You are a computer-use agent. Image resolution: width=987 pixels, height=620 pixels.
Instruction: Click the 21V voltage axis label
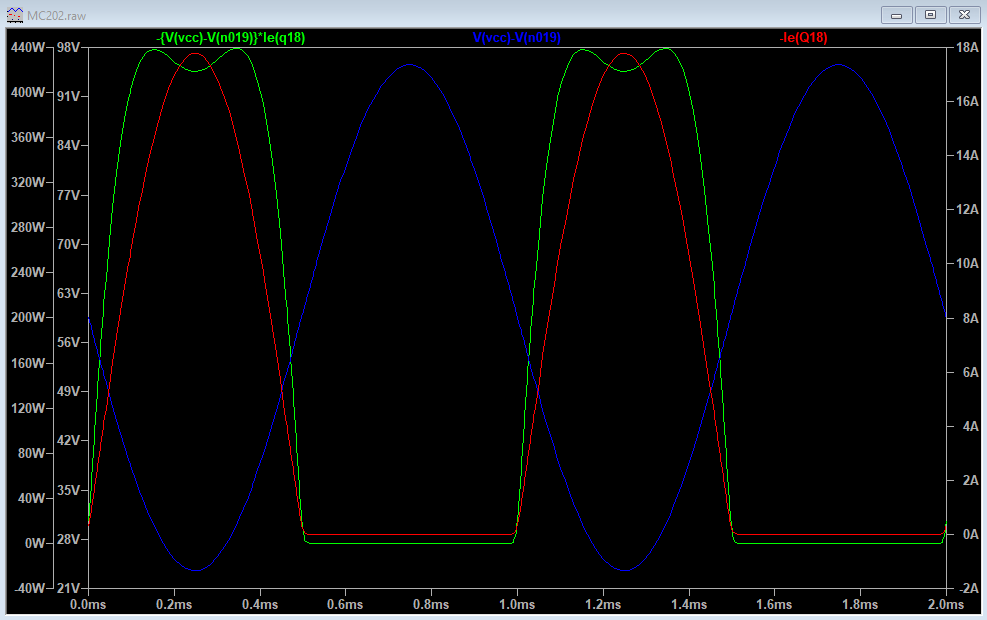[x=69, y=589]
